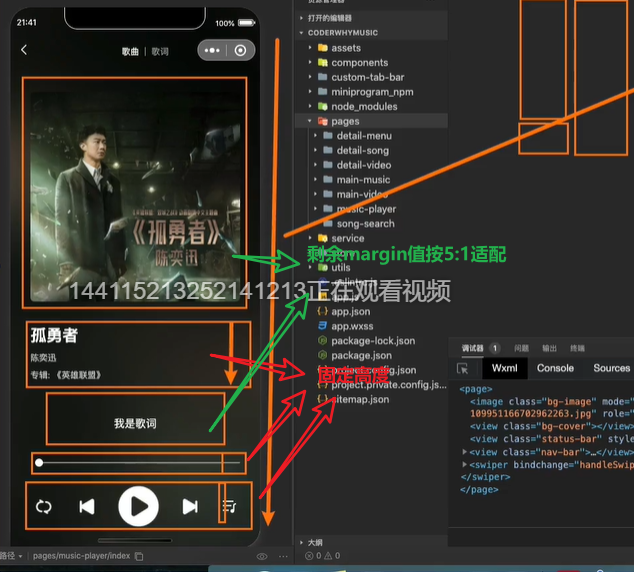Click the app.wxss file icon
Screen dimensions: 634x572
(x=323, y=326)
